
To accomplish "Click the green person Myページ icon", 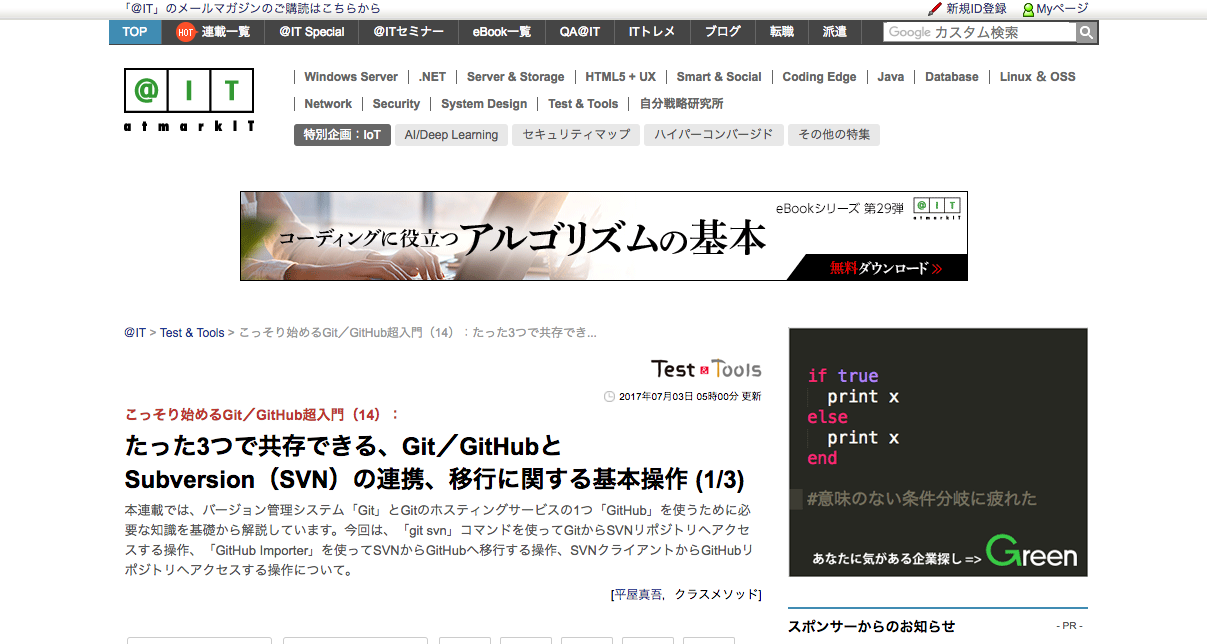I will point(1028,9).
